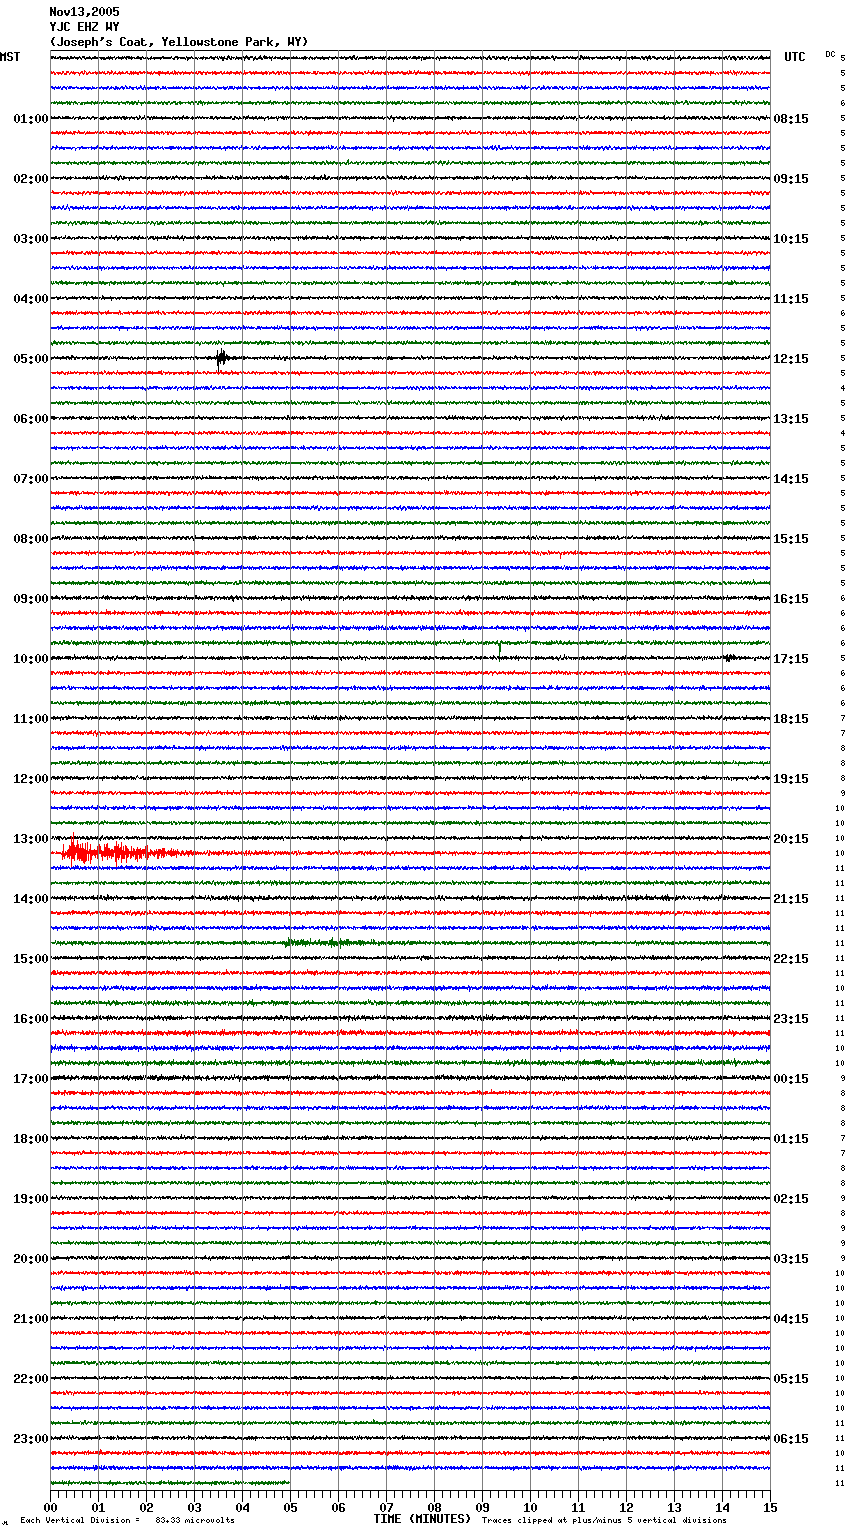The image size is (850, 1534).
Task: Select the 15:00 MST time label
Action: [31, 959]
